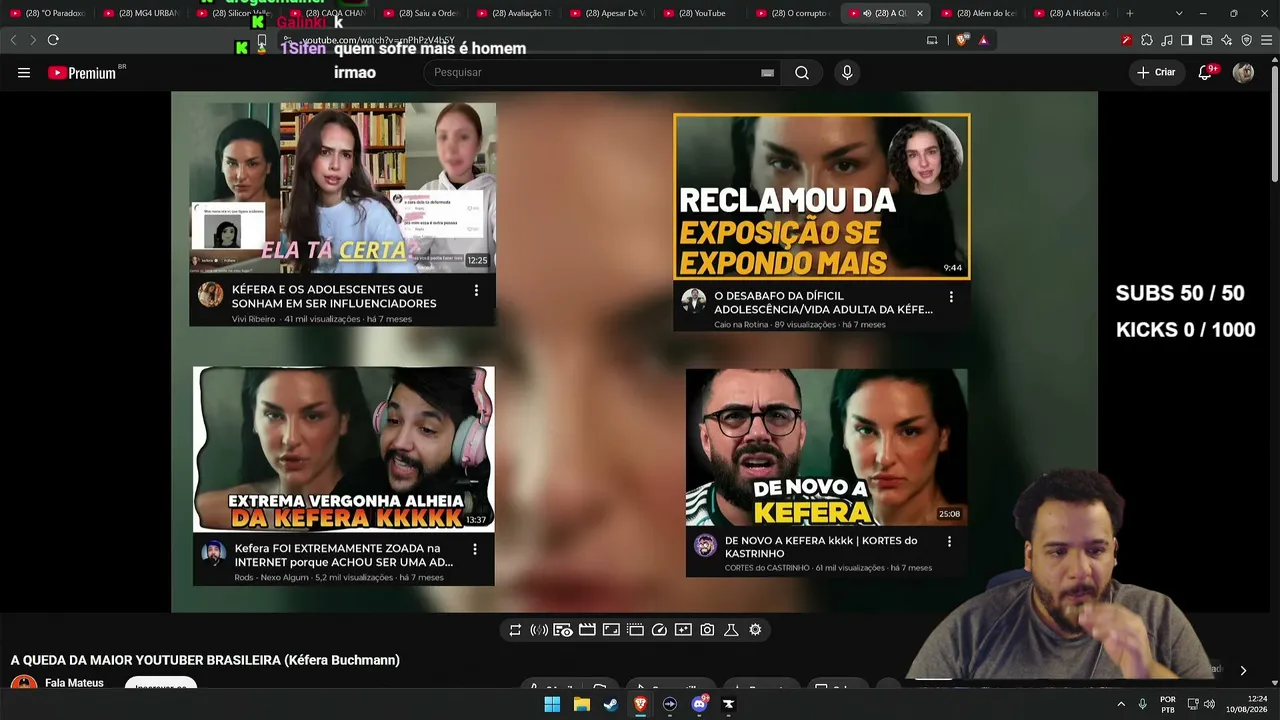
Task: Switch to the '(28) YouTube' browser tab
Action: click(702, 13)
